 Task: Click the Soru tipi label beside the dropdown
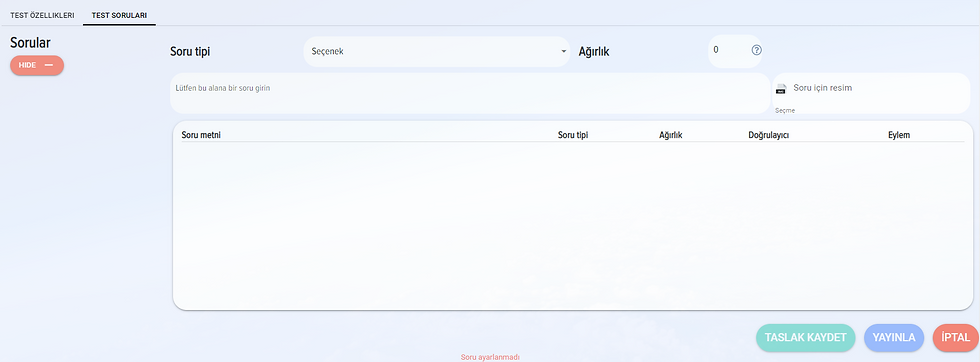click(x=190, y=52)
